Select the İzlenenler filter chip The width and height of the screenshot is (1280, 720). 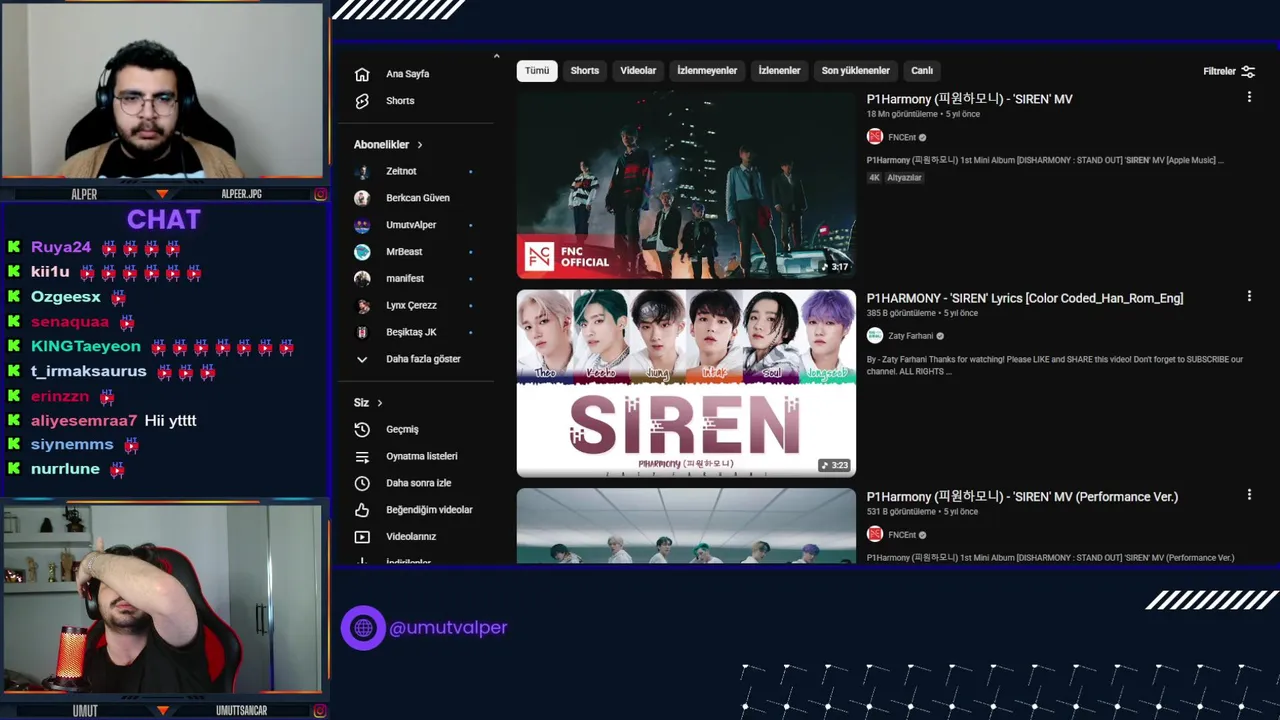click(x=779, y=71)
